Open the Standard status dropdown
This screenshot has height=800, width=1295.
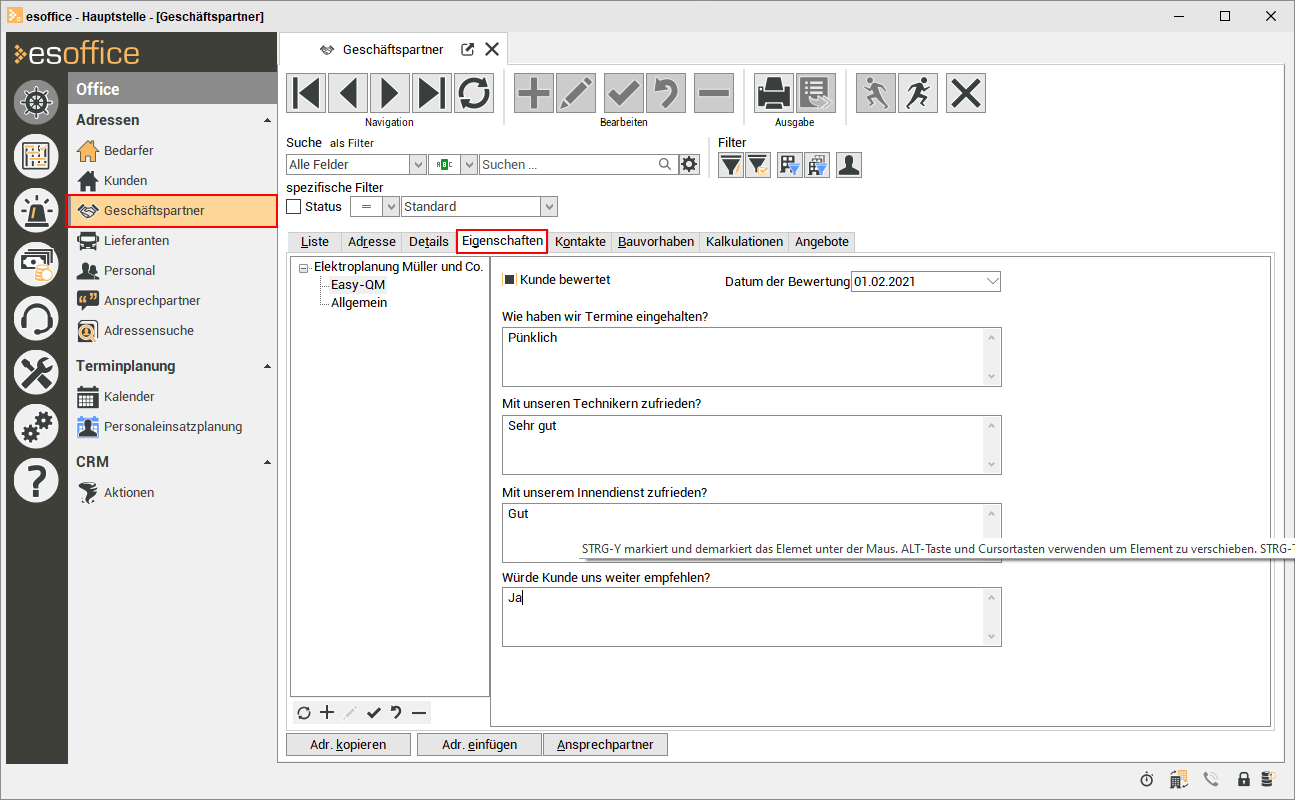click(x=548, y=207)
